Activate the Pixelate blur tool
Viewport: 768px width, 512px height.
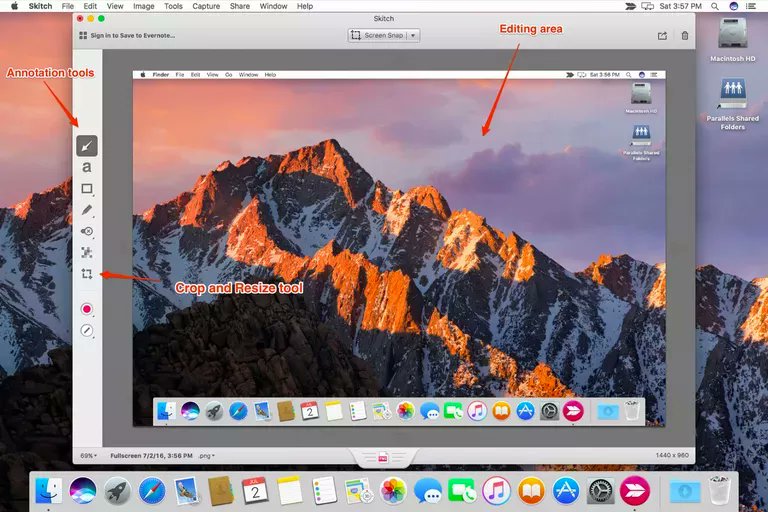(87, 252)
